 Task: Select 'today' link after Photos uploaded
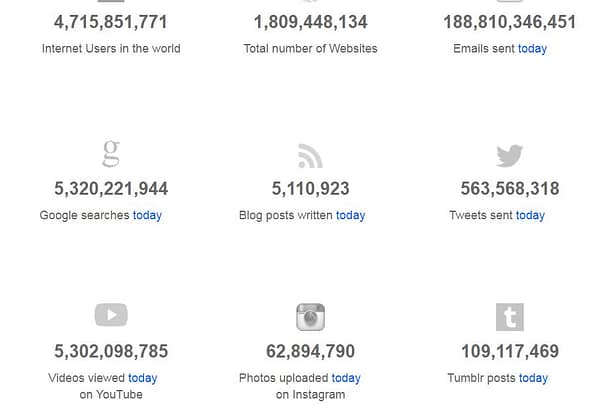(x=346, y=378)
